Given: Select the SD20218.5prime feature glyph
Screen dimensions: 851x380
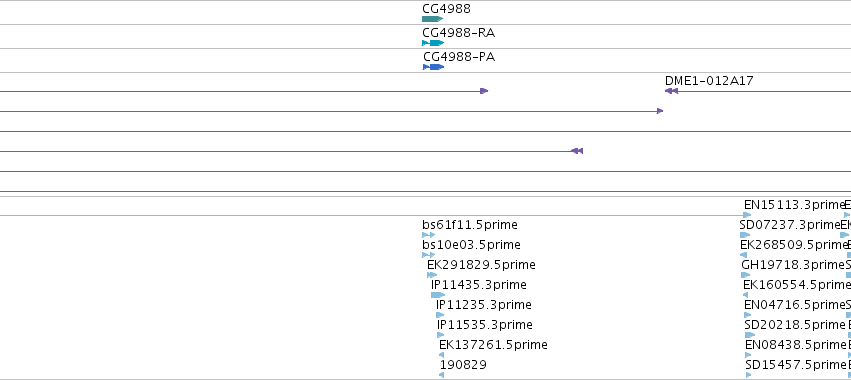Looking at the screenshot, I should tap(750, 335).
